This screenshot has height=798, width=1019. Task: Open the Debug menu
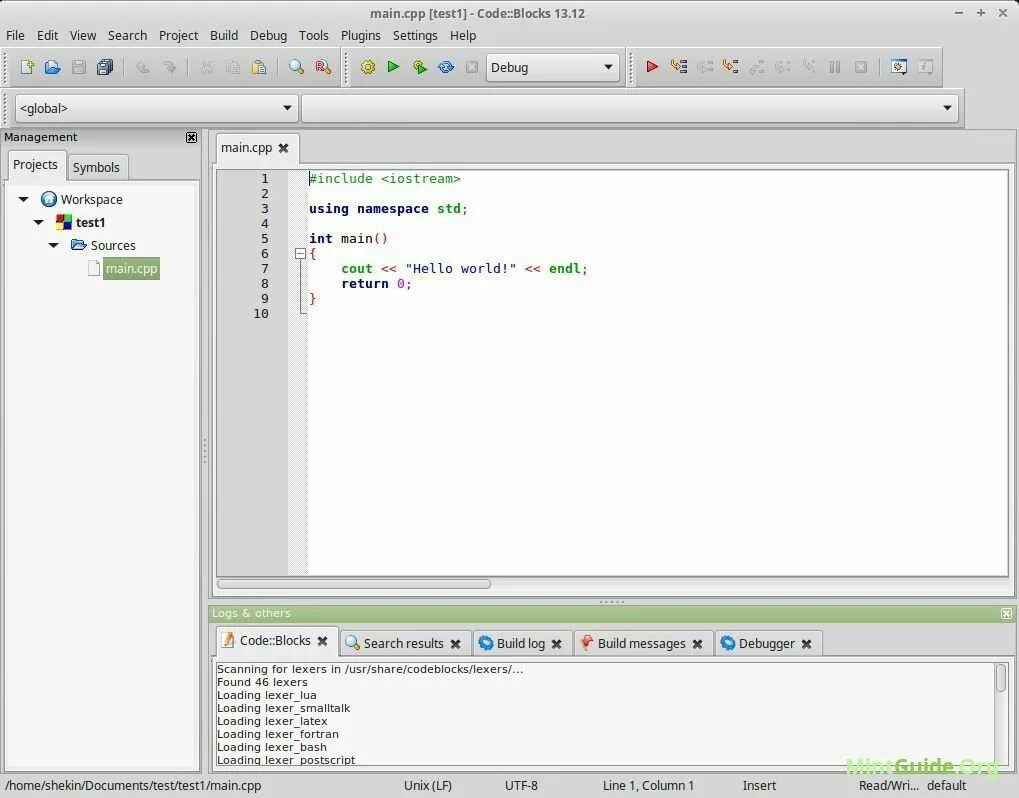click(x=268, y=36)
